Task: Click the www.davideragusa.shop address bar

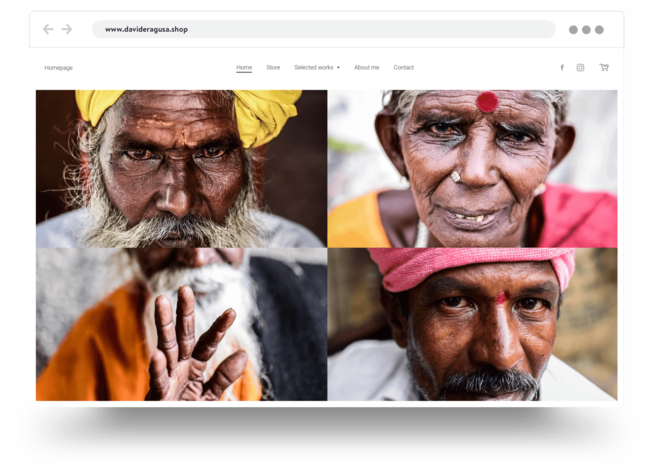Action: click(323, 29)
